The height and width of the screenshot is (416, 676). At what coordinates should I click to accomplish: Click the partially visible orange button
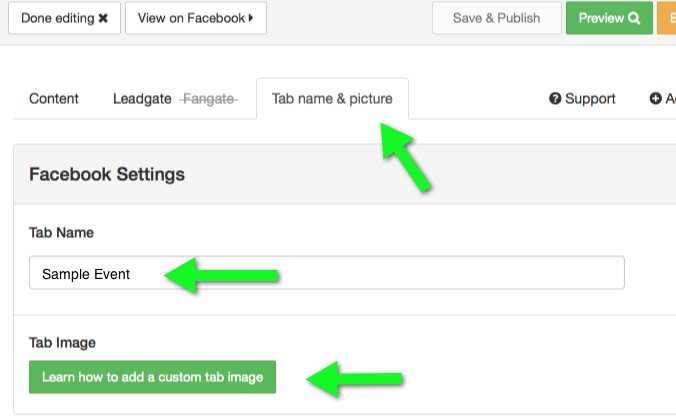667,18
